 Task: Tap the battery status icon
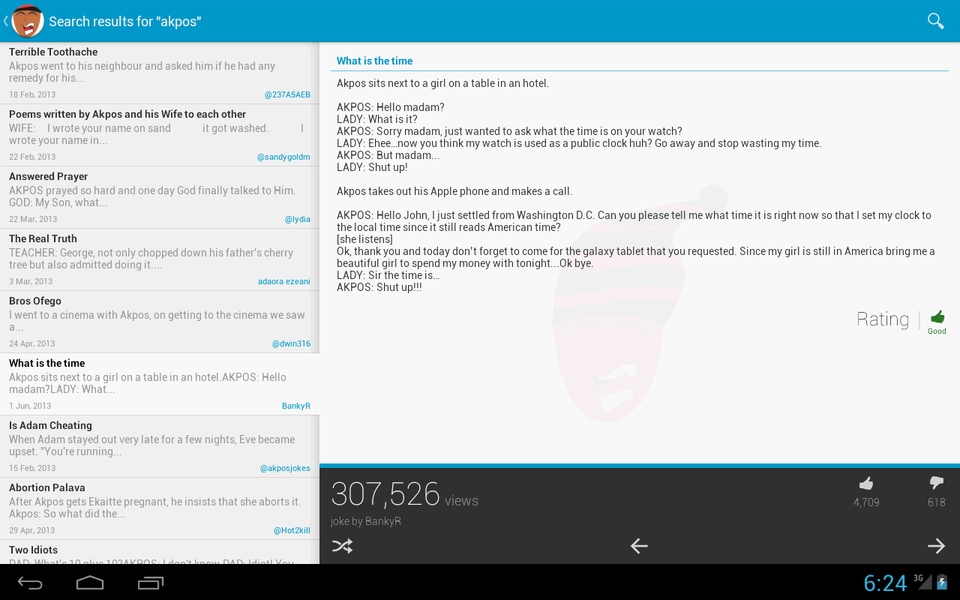pyautogui.click(x=942, y=582)
